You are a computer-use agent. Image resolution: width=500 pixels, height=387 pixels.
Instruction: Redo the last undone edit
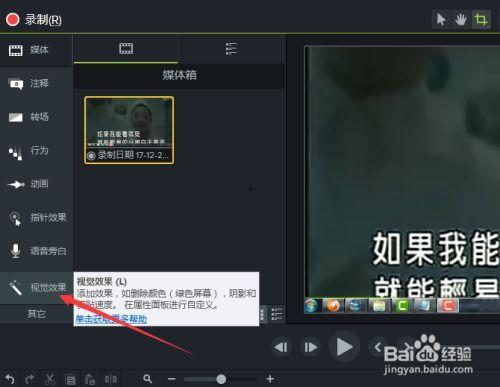[x=30, y=379]
